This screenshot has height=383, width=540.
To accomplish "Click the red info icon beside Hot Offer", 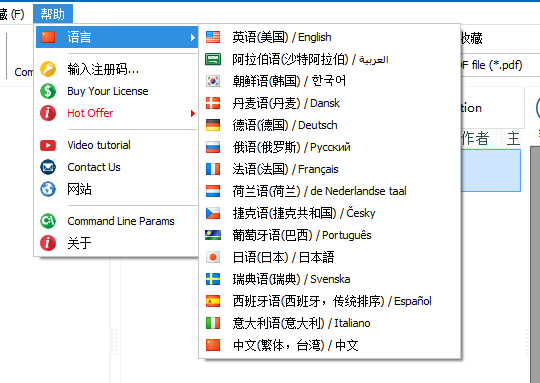I will [48, 113].
